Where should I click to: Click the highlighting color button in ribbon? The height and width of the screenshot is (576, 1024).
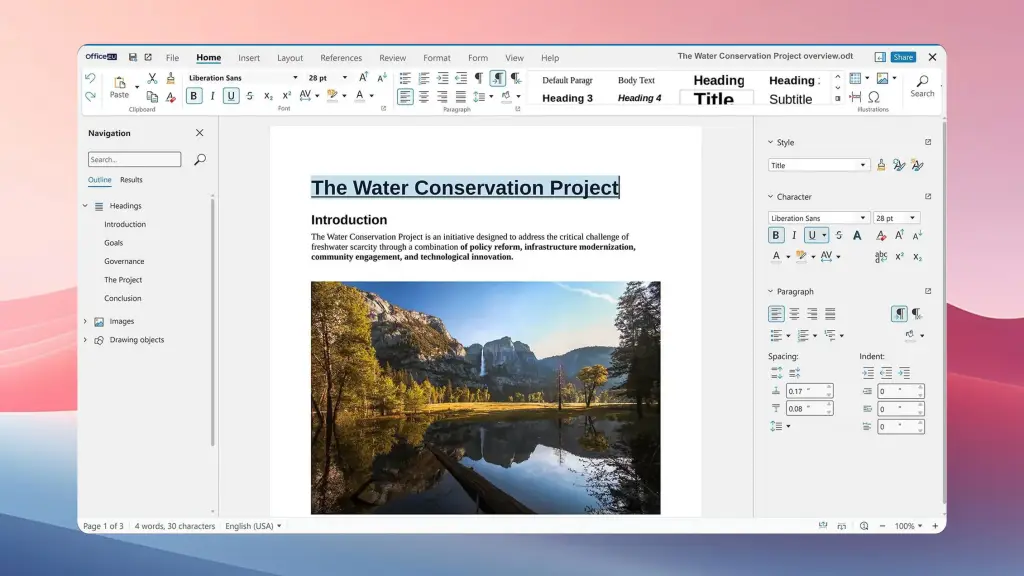332,96
